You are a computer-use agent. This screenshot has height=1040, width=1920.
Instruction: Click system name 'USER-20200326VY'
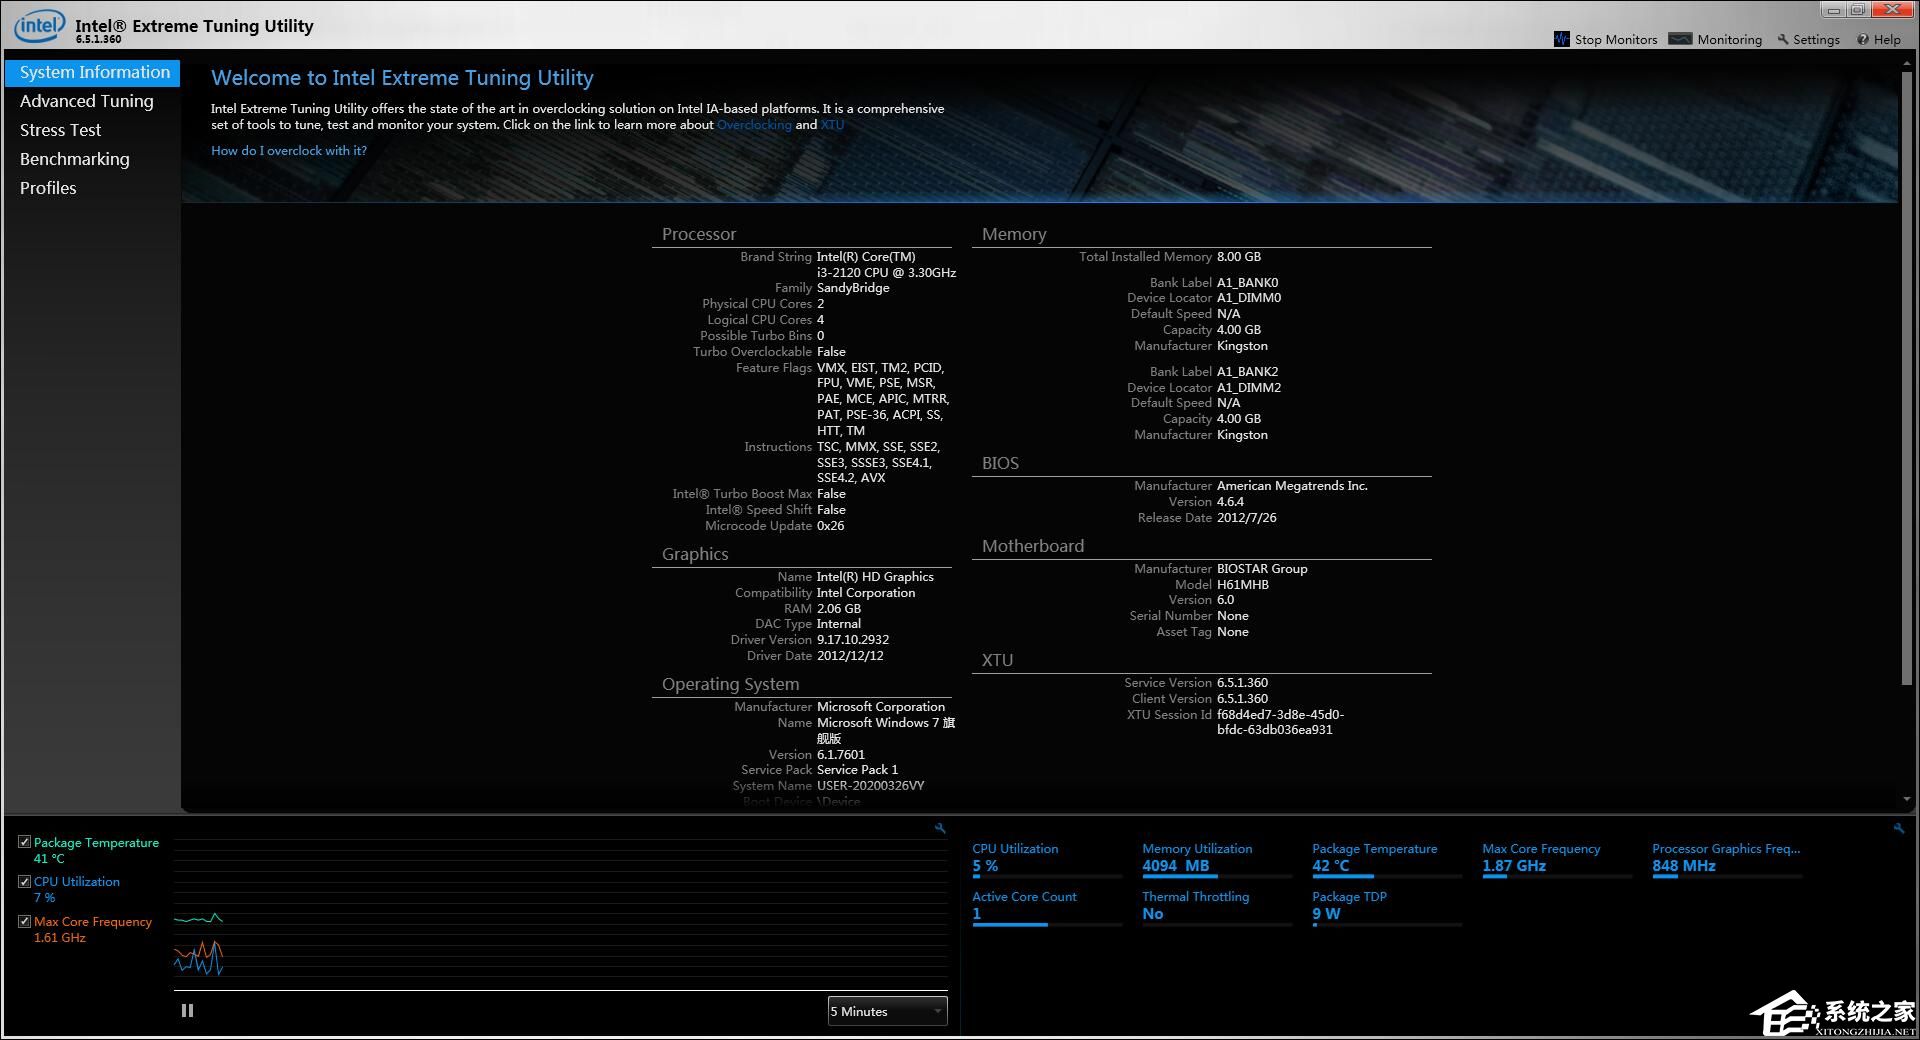(870, 786)
